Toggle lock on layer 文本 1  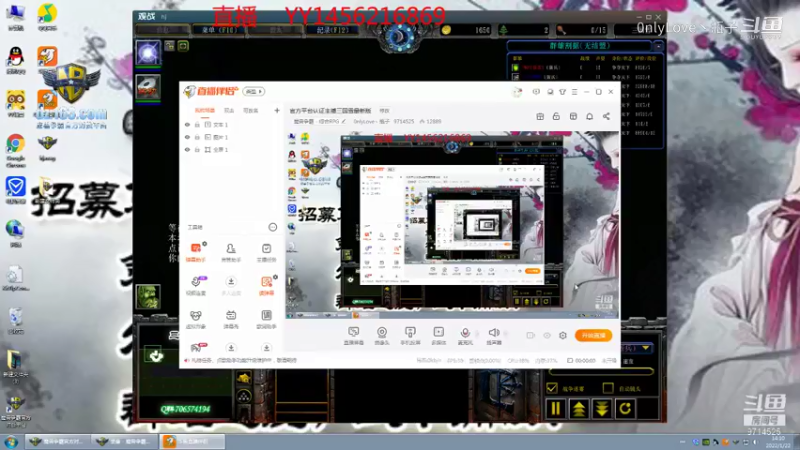tap(197, 124)
